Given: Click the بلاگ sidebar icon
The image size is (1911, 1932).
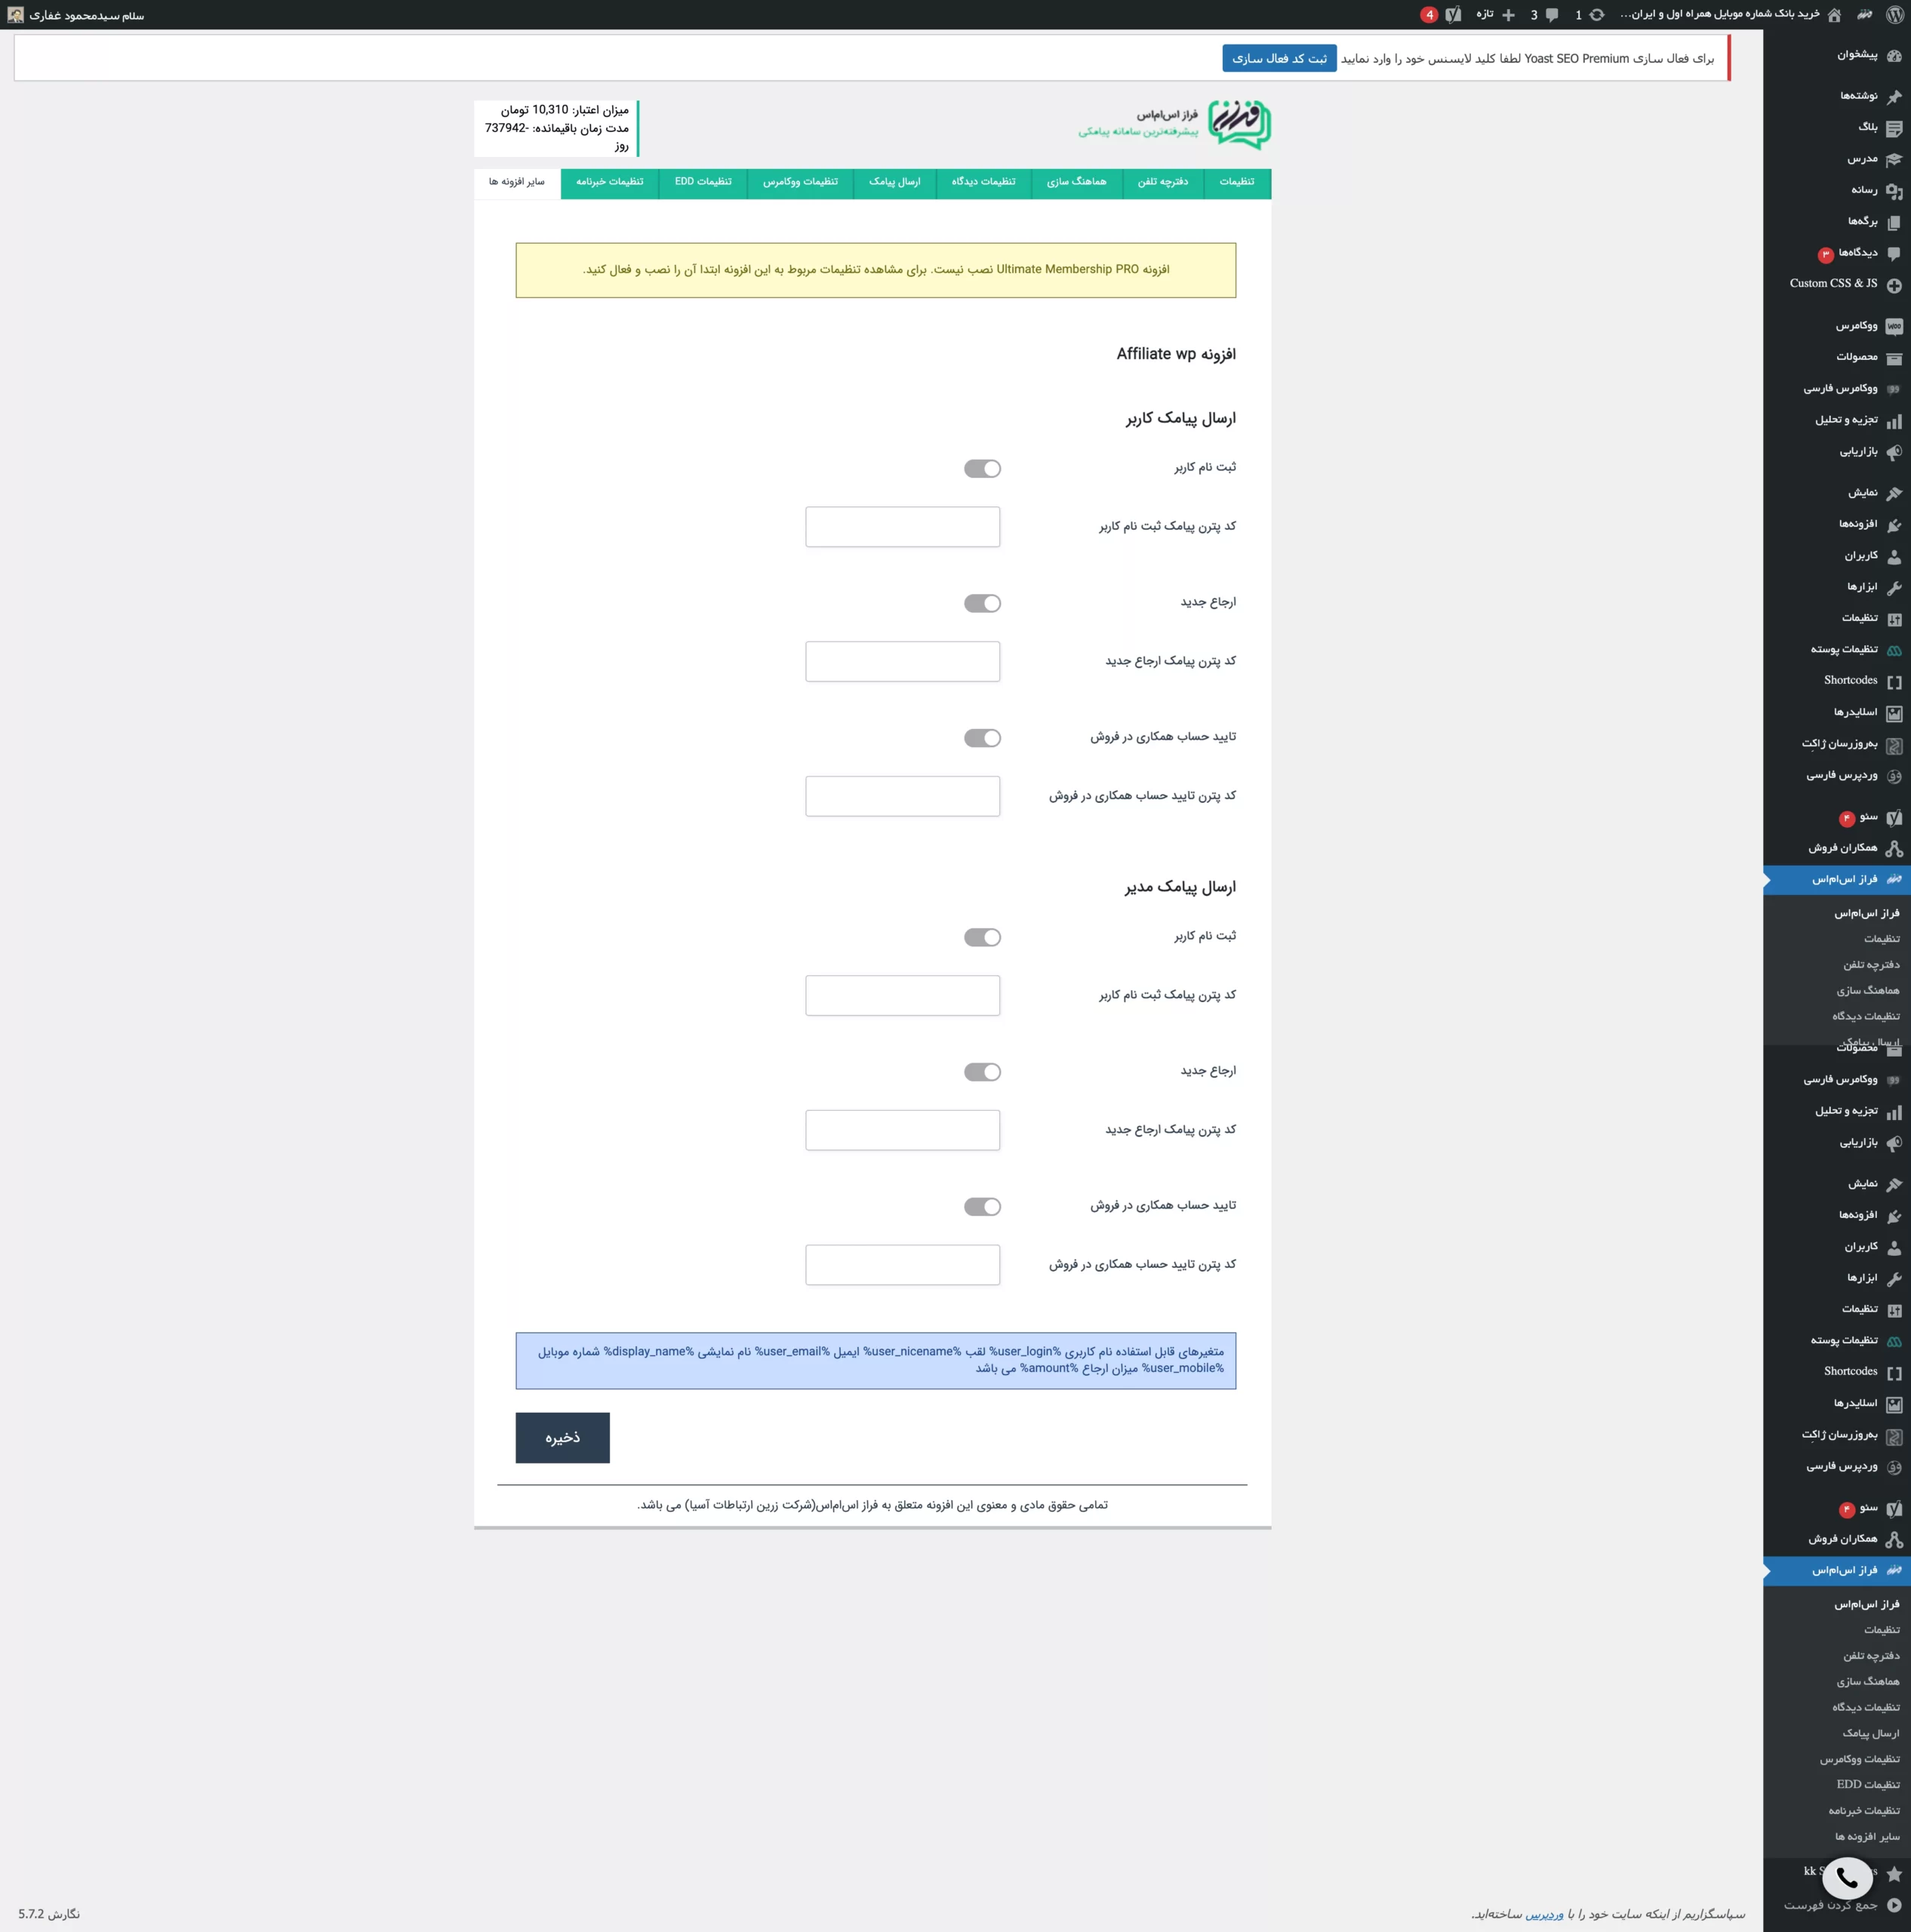Looking at the screenshot, I should click(1894, 128).
